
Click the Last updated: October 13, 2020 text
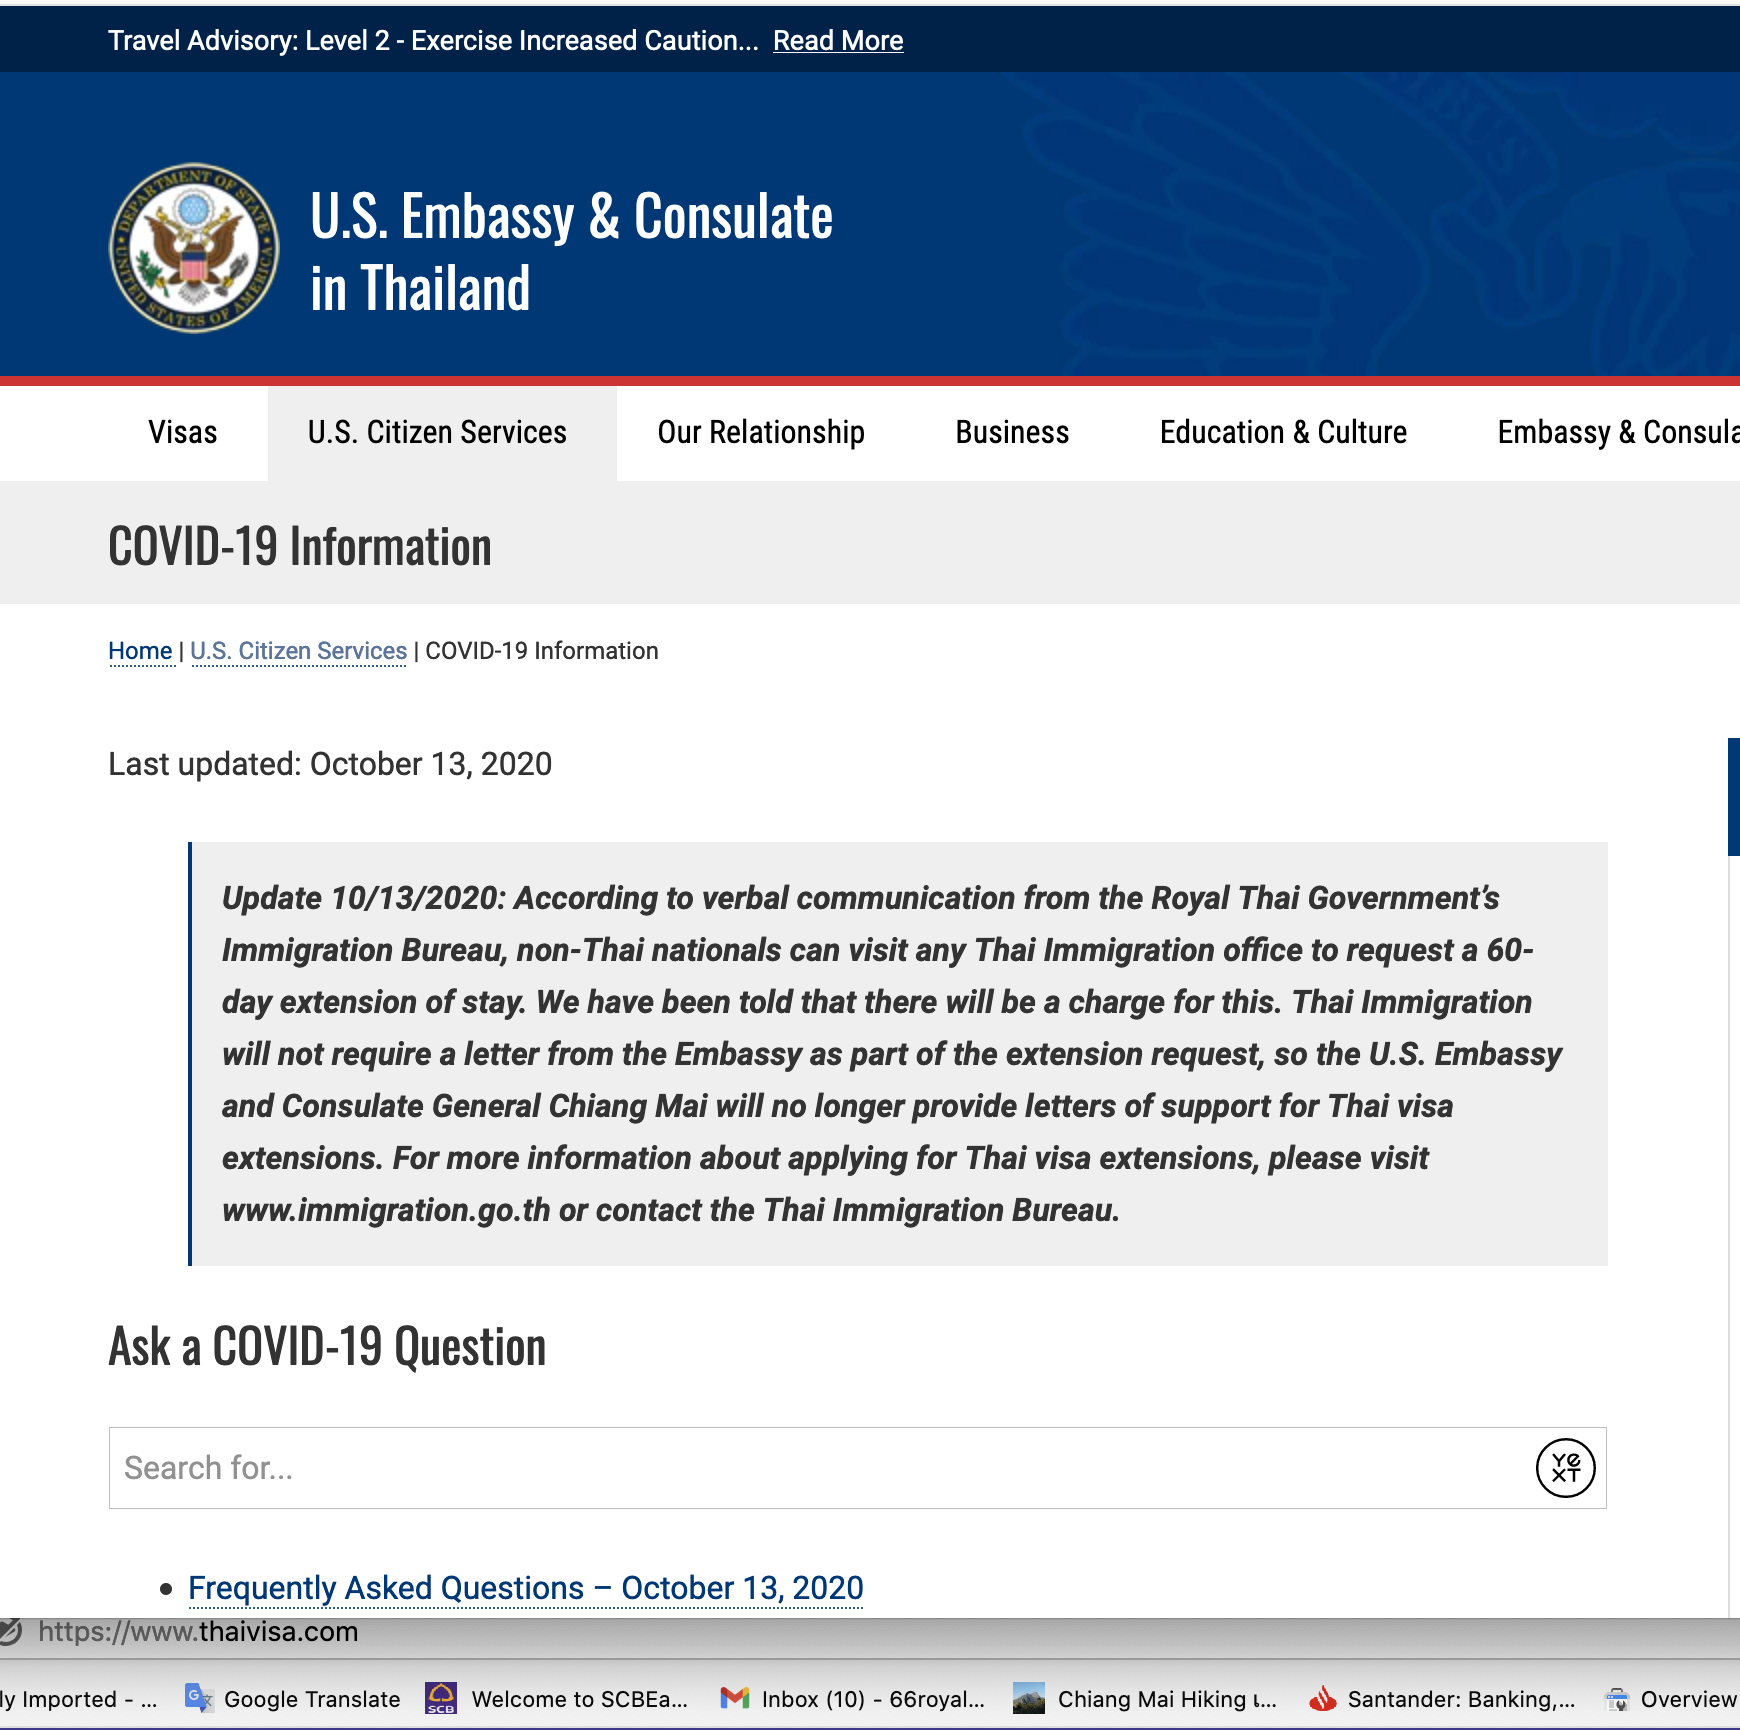click(330, 764)
